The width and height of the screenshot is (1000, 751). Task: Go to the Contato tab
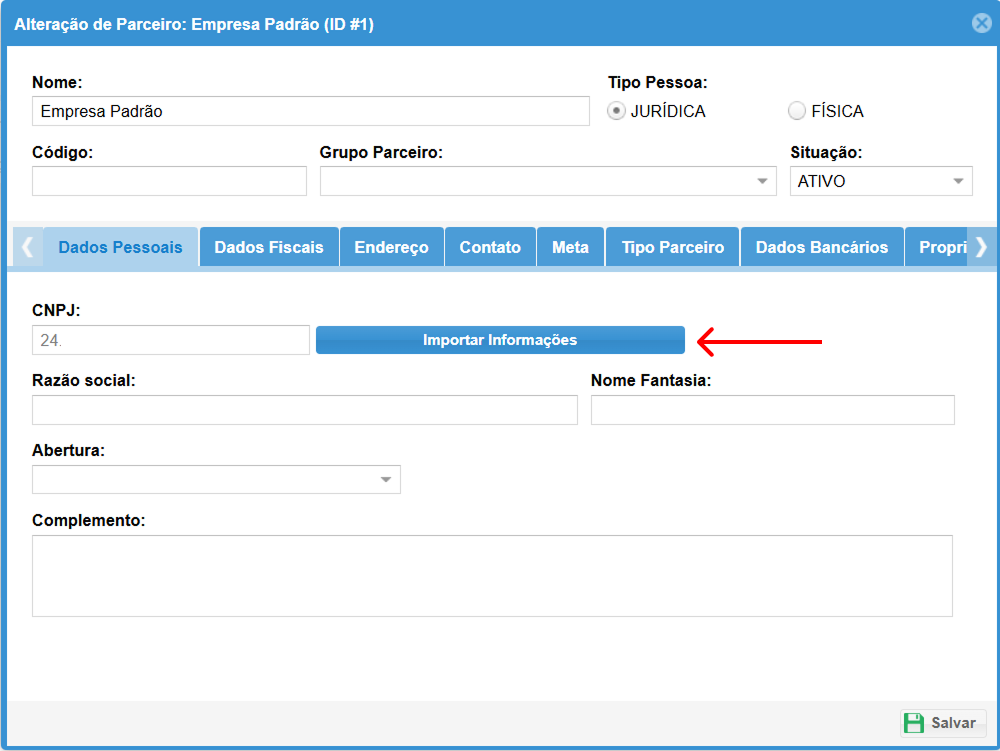point(490,247)
